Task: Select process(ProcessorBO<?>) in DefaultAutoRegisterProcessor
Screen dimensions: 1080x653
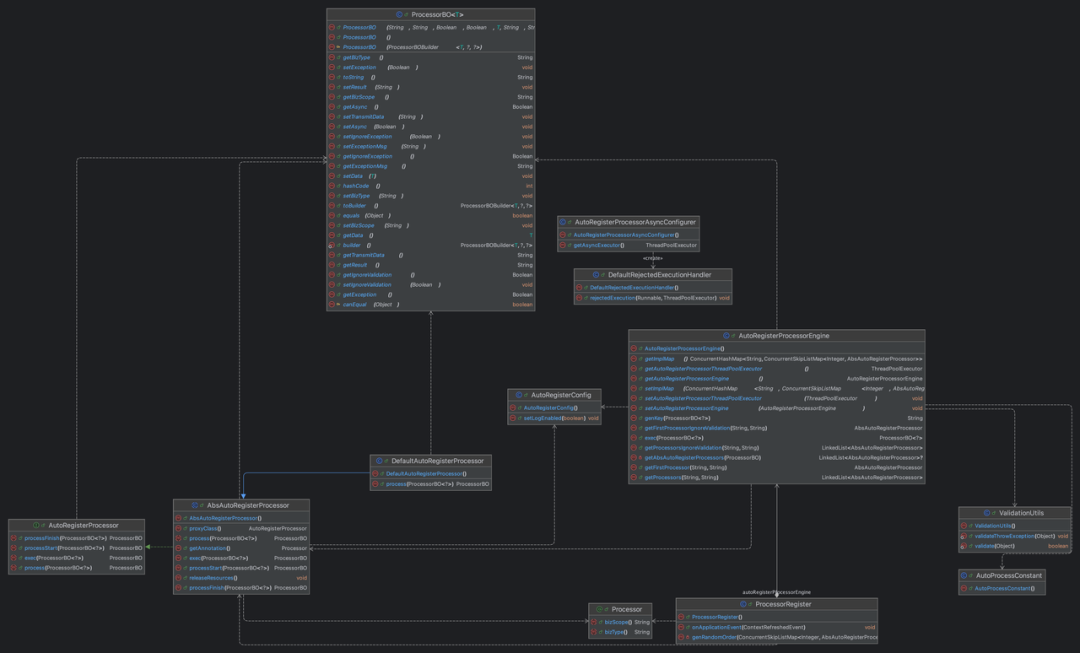Action: [430, 484]
